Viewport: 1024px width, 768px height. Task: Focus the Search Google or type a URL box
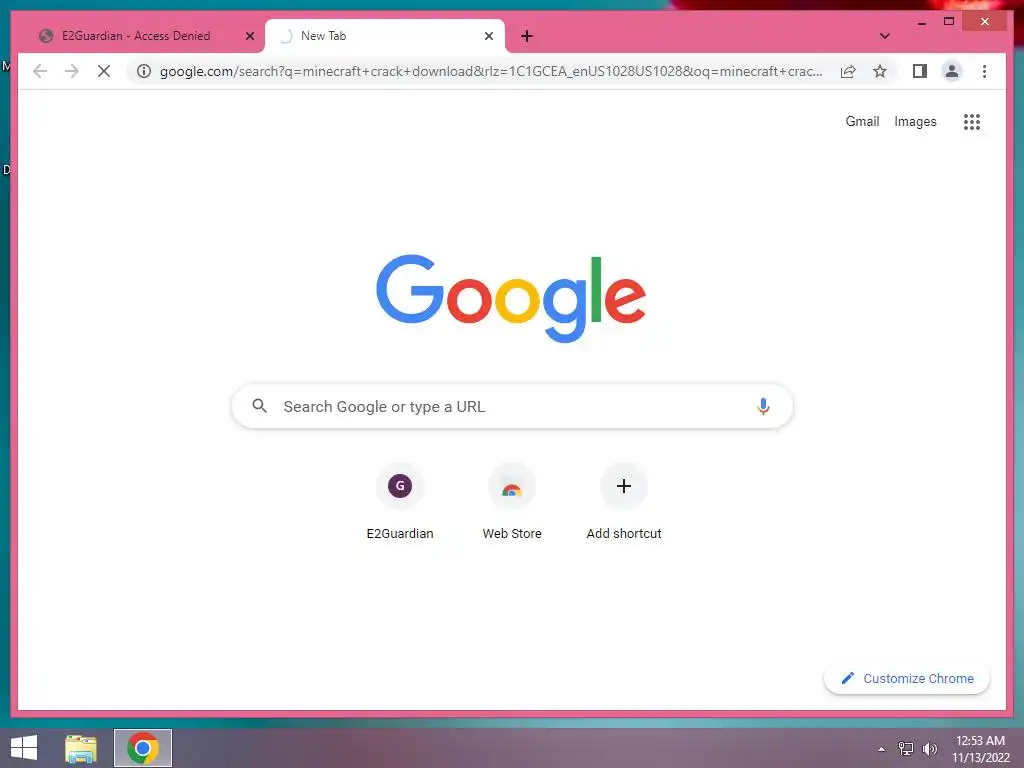pos(512,406)
